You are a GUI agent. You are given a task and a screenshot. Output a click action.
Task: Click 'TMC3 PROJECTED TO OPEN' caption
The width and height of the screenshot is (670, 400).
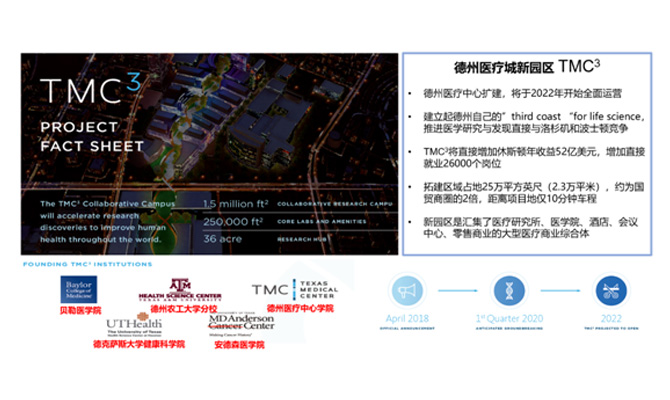(x=611, y=328)
